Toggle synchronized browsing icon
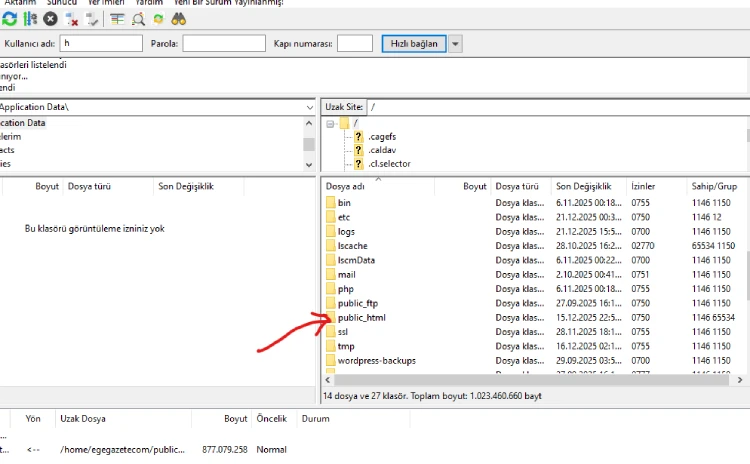Viewport: 750px width, 464px height. (158, 19)
